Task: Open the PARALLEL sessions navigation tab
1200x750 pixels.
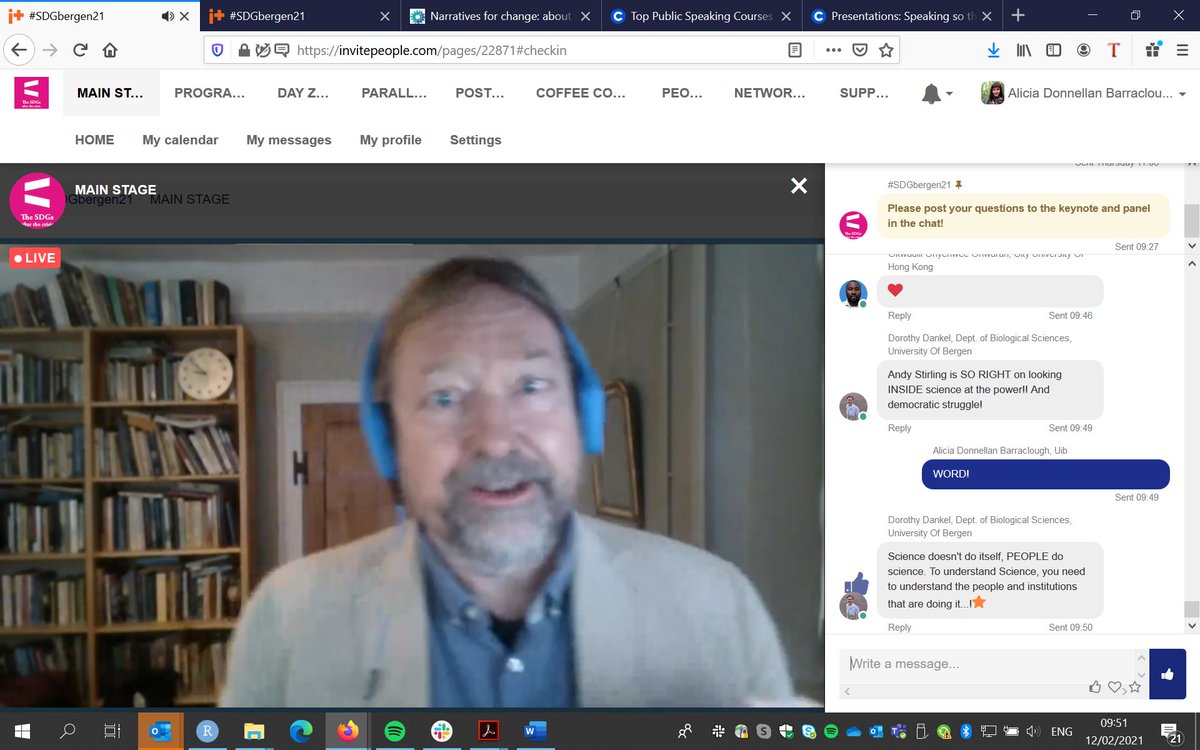Action: pos(392,93)
